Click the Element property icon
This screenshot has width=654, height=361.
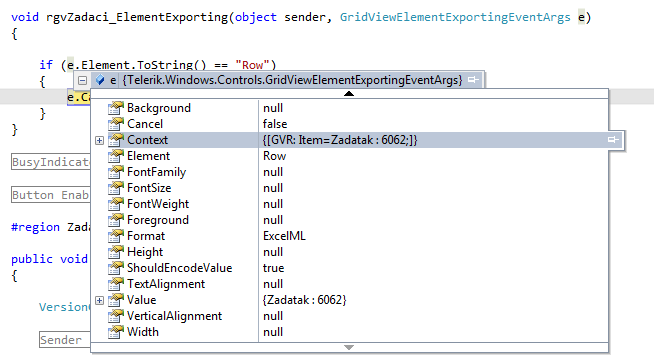coord(116,155)
